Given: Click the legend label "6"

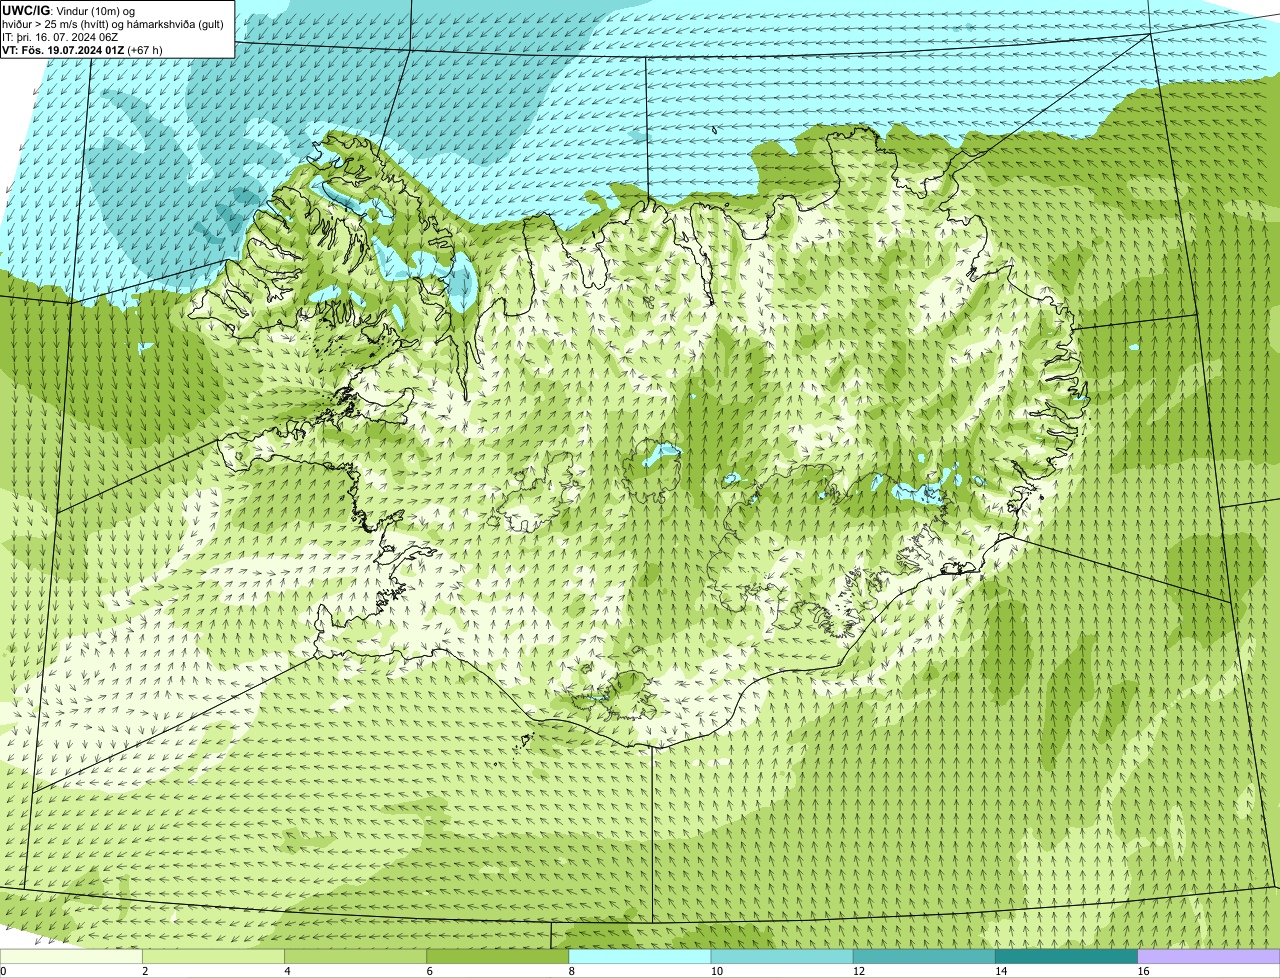Looking at the screenshot, I should click(429, 971).
